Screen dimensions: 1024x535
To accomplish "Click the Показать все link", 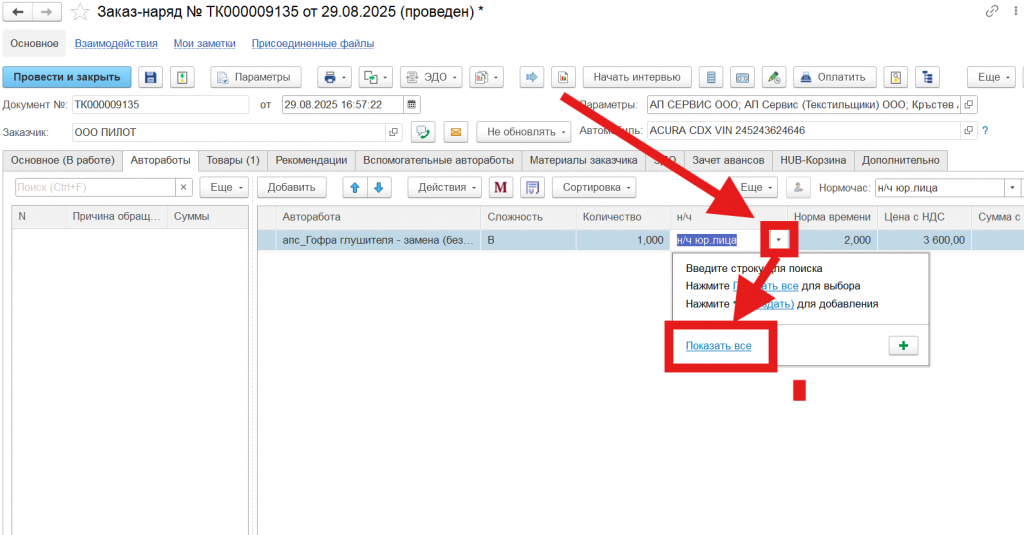I will [x=718, y=346].
